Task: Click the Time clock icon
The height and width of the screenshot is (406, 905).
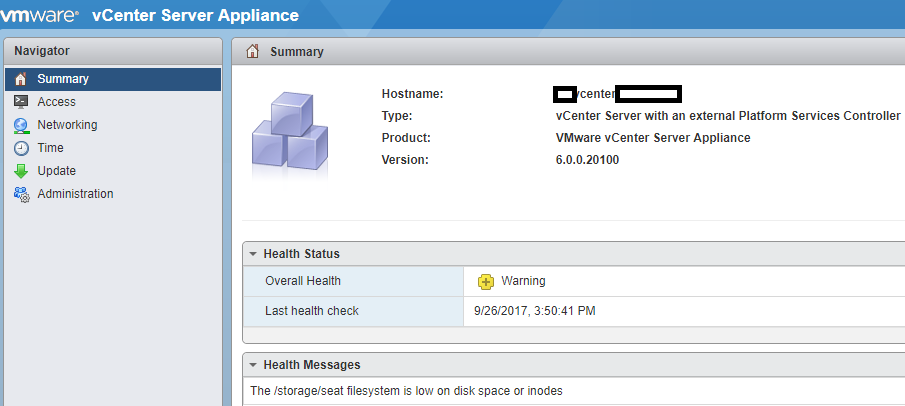Action: 21,148
